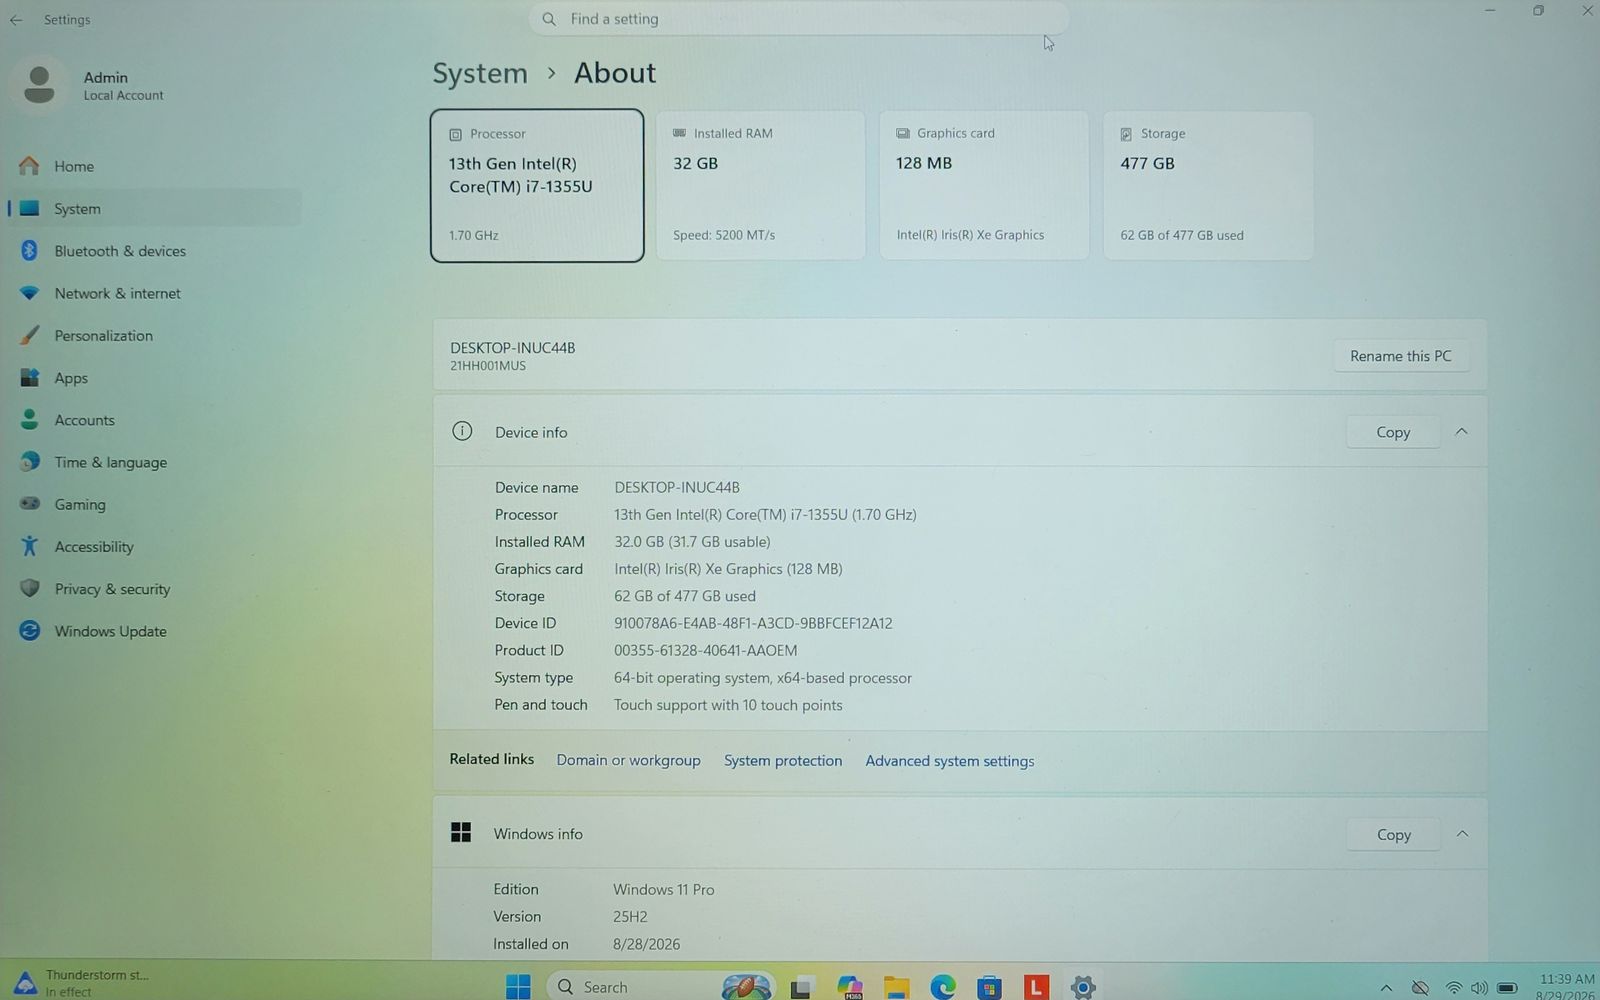Select the Installed RAM card

(761, 186)
